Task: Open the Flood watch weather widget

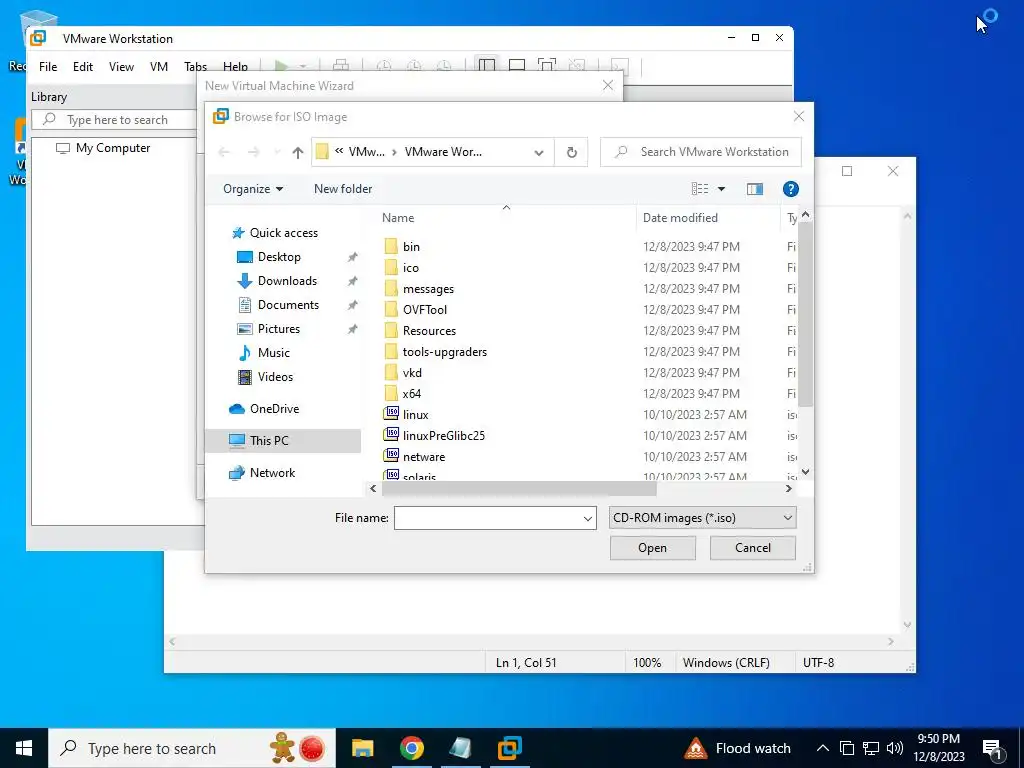Action: click(737, 748)
